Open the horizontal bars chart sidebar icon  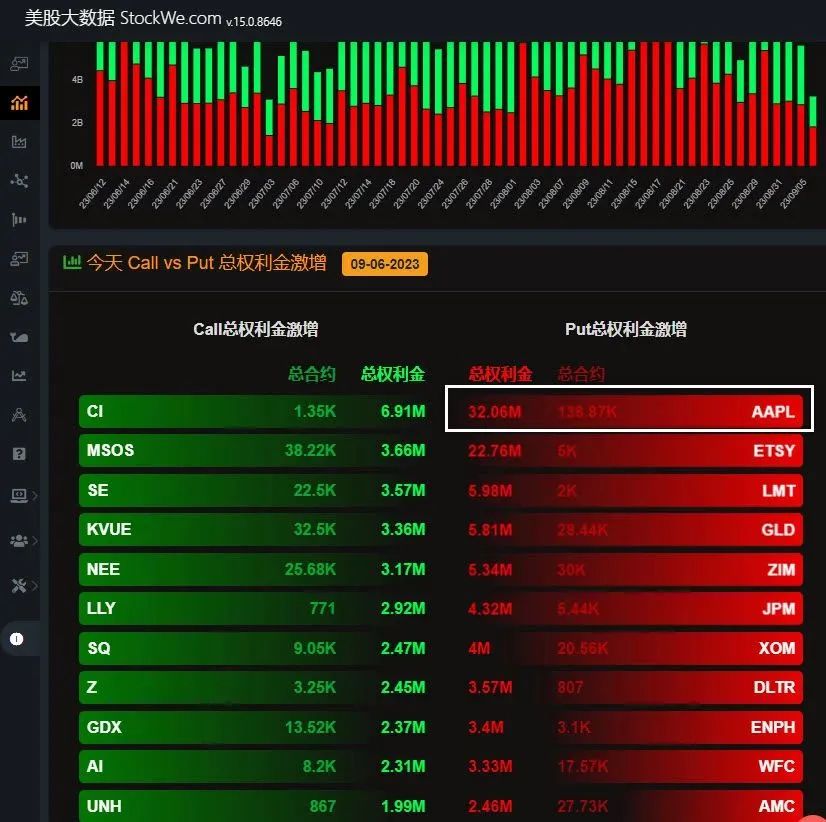[x=19, y=219]
